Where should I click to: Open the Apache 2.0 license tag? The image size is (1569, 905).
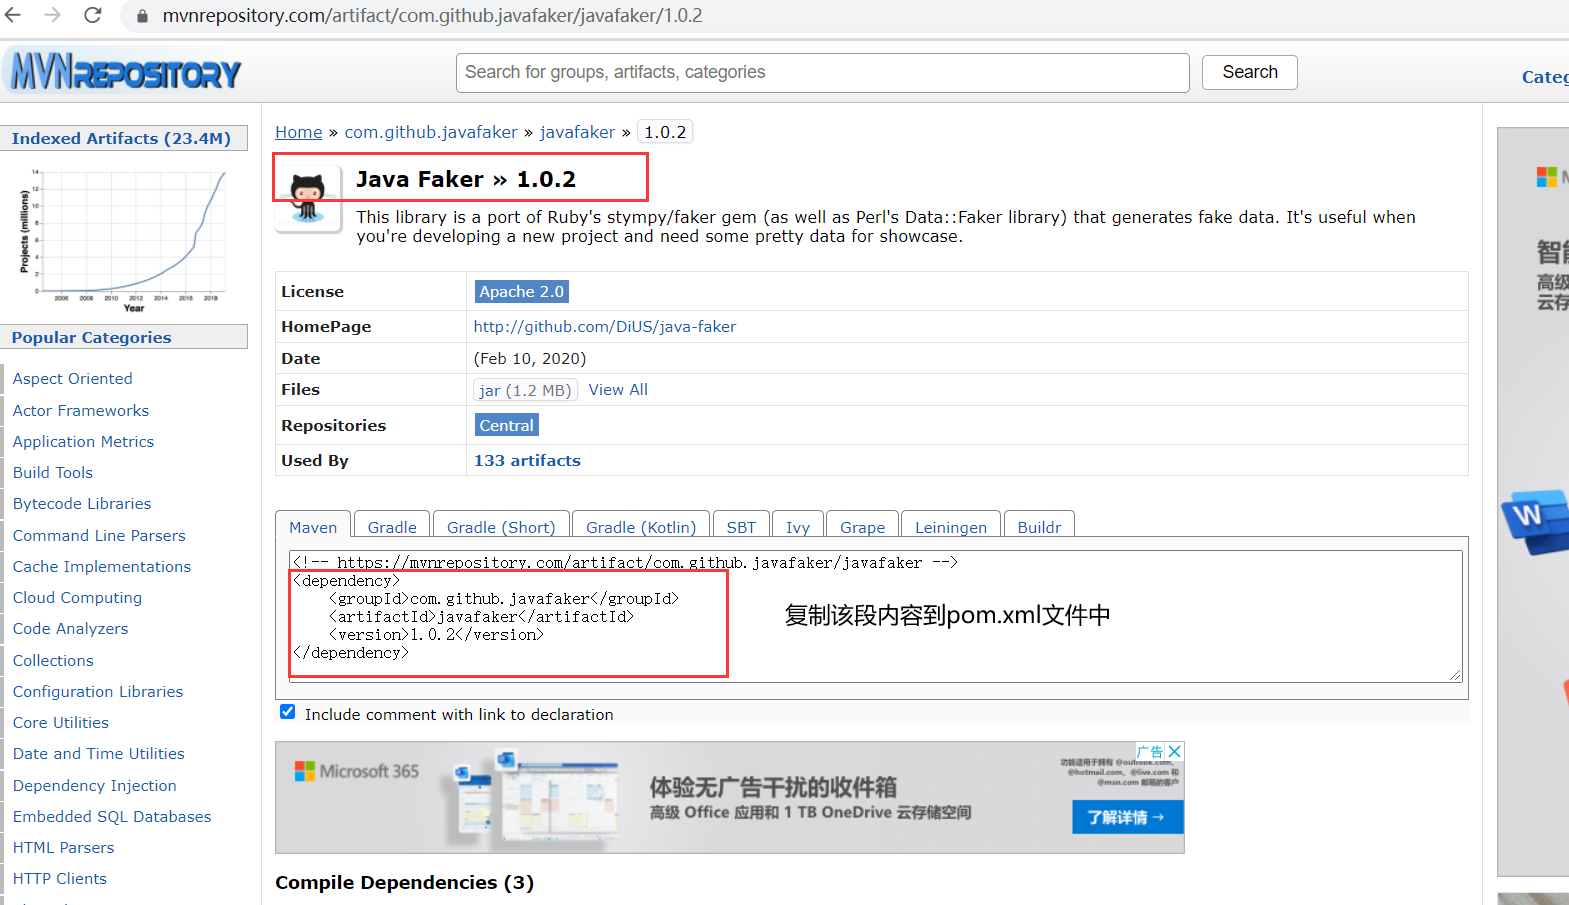[x=522, y=291]
